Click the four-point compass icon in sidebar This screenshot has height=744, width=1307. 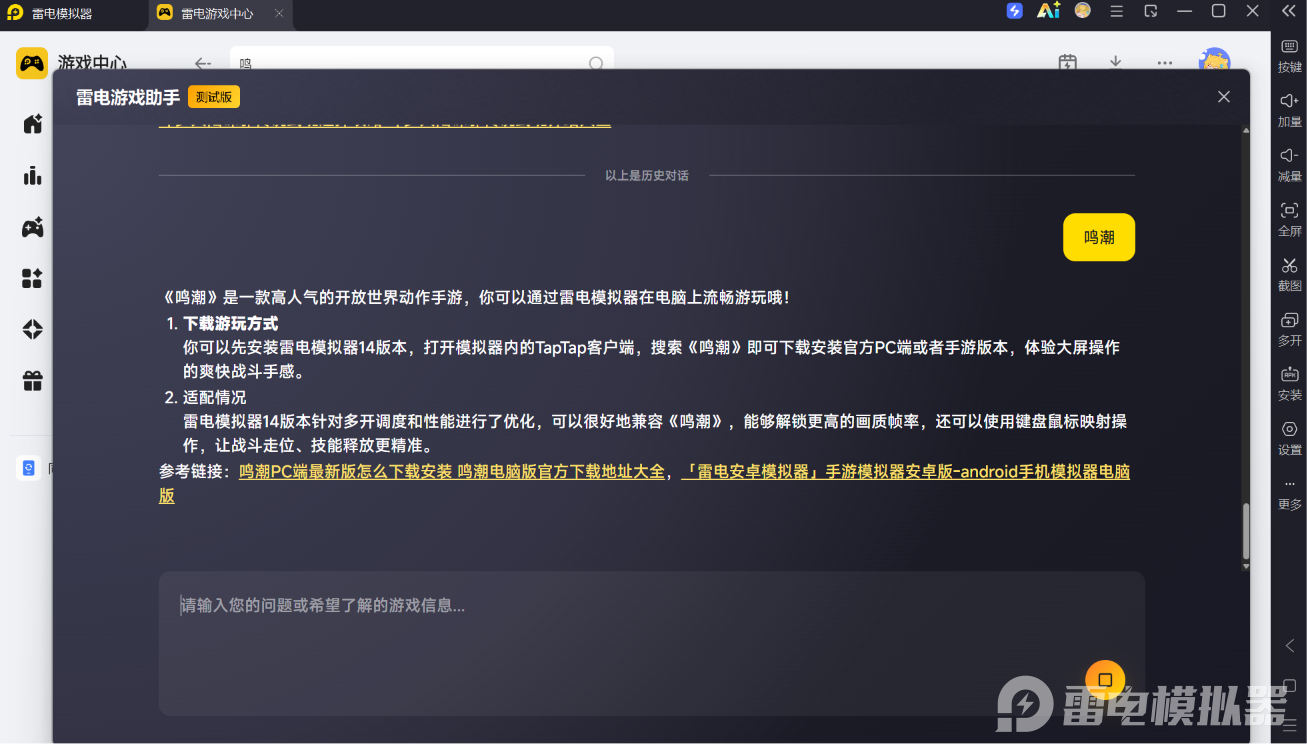[x=33, y=329]
